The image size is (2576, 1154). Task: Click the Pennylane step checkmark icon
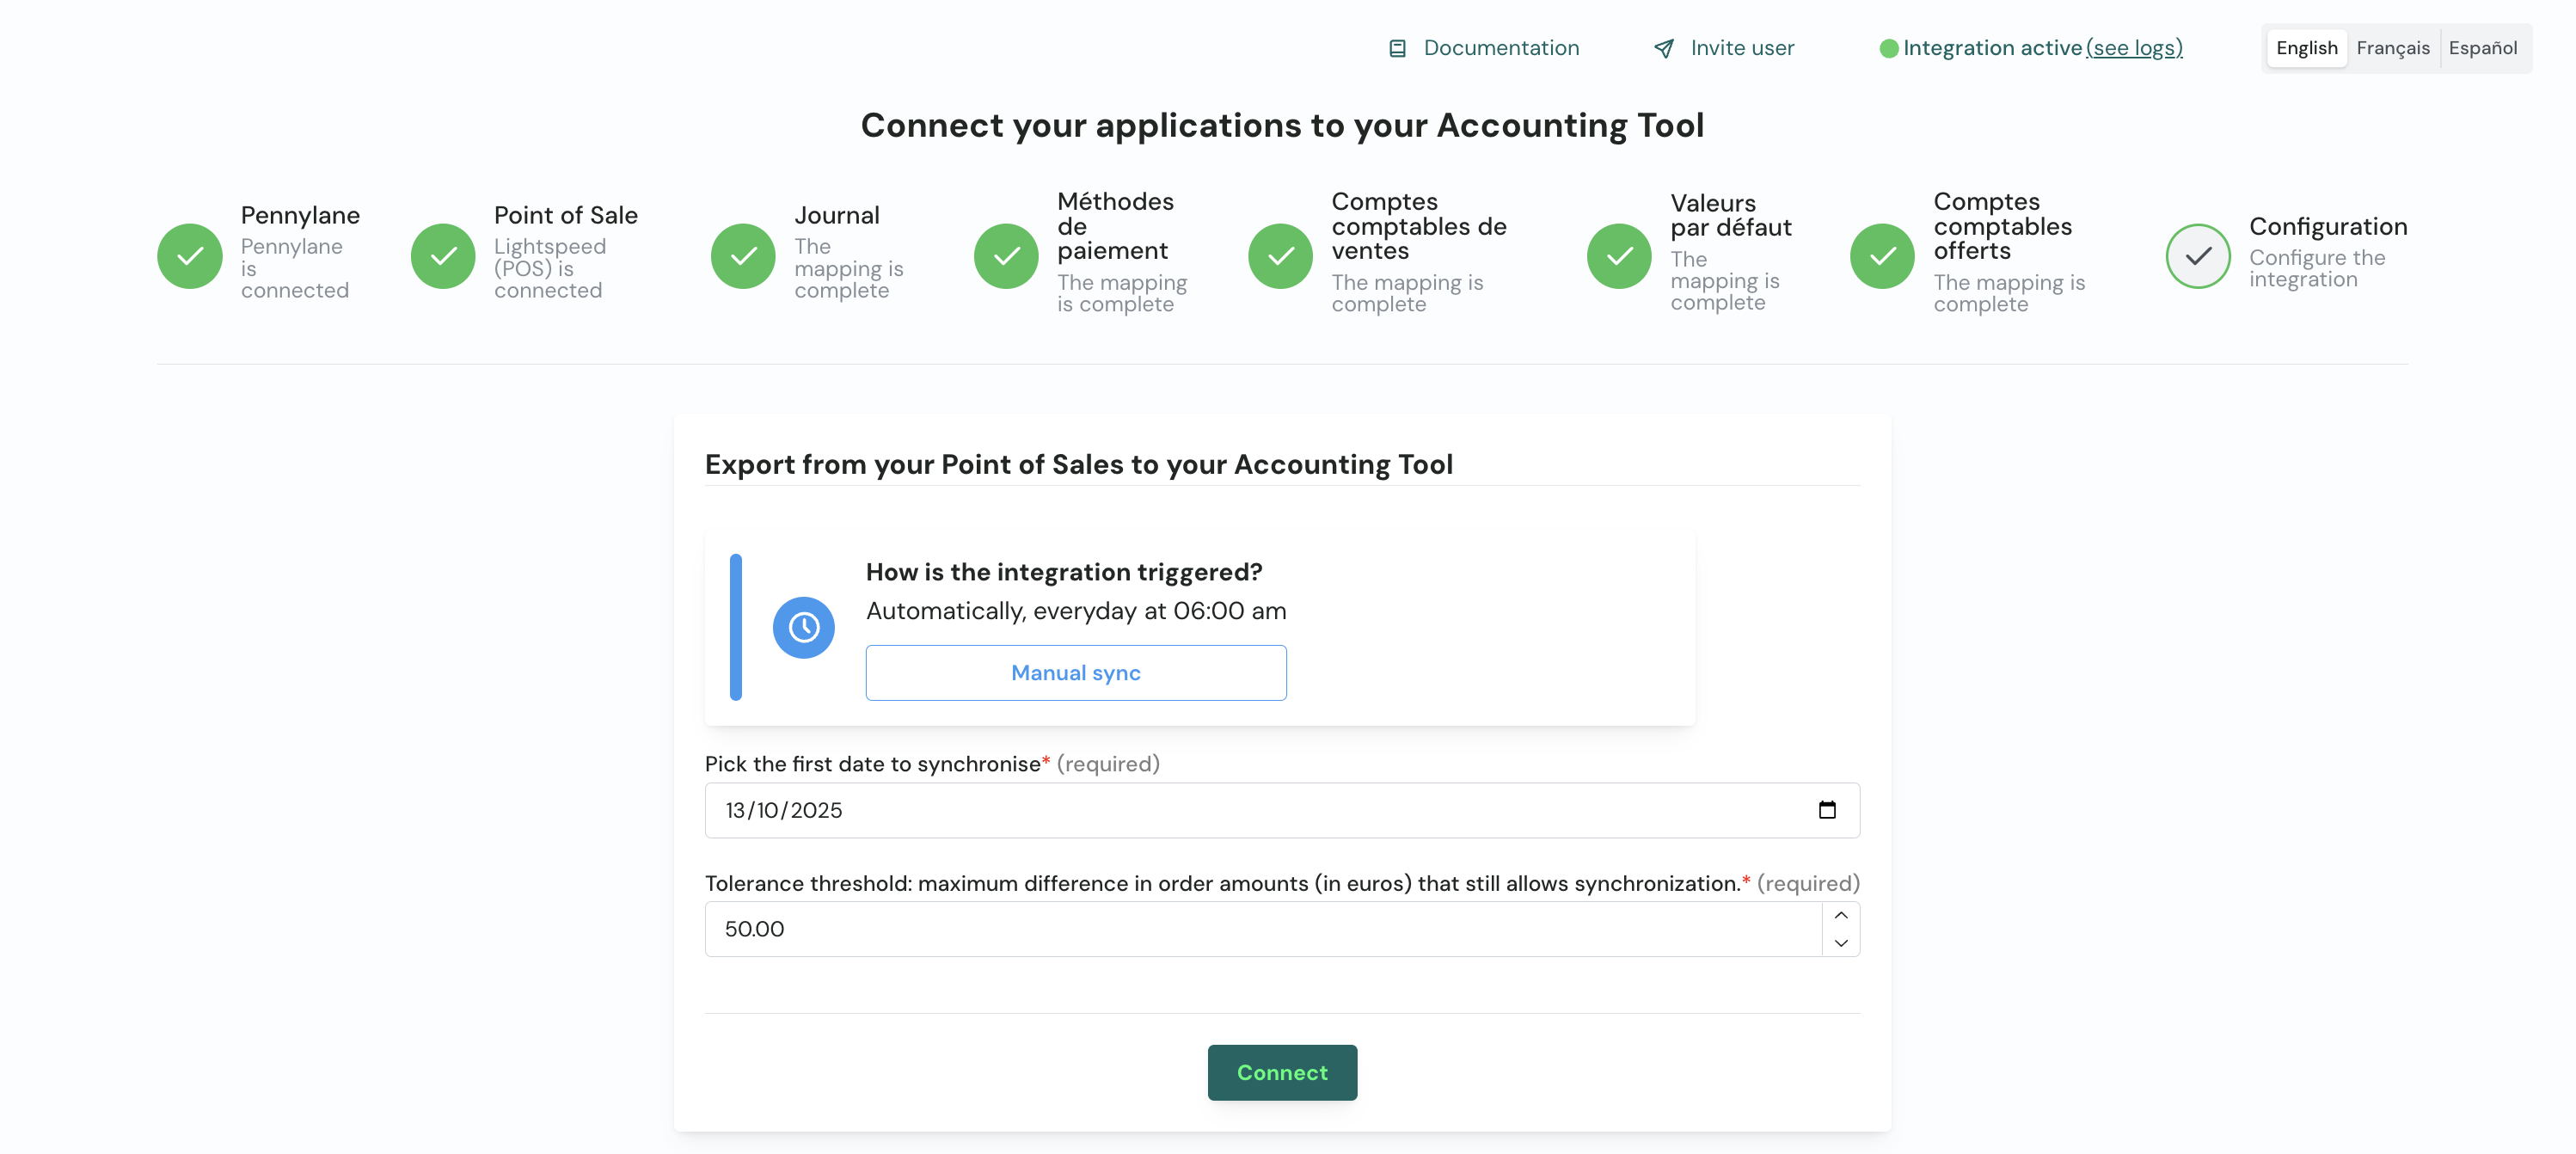pyautogui.click(x=189, y=256)
